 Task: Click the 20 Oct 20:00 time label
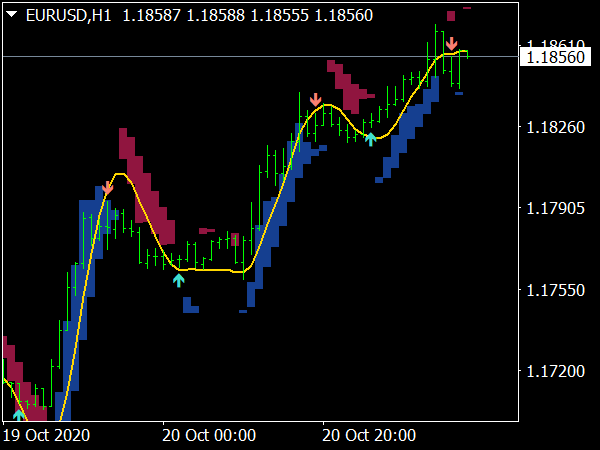(x=369, y=435)
